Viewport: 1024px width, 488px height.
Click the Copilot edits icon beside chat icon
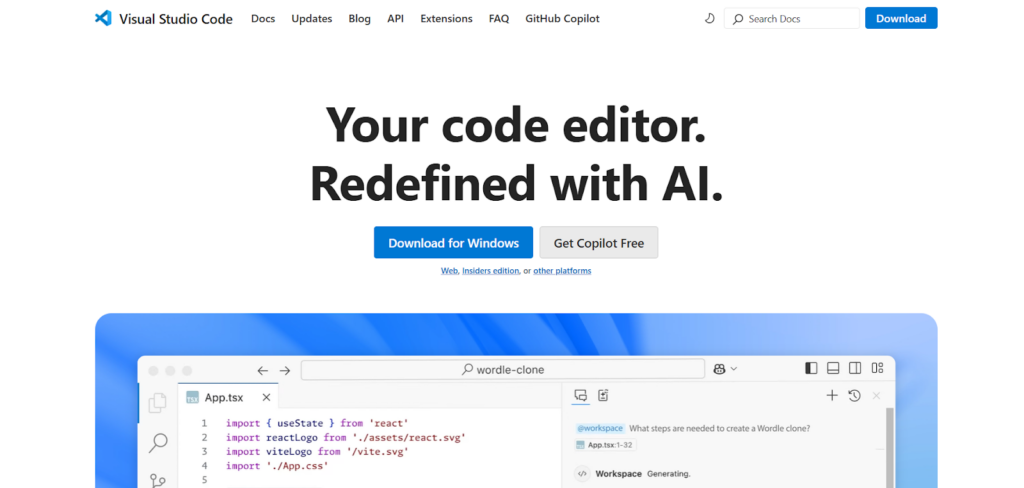(x=603, y=395)
